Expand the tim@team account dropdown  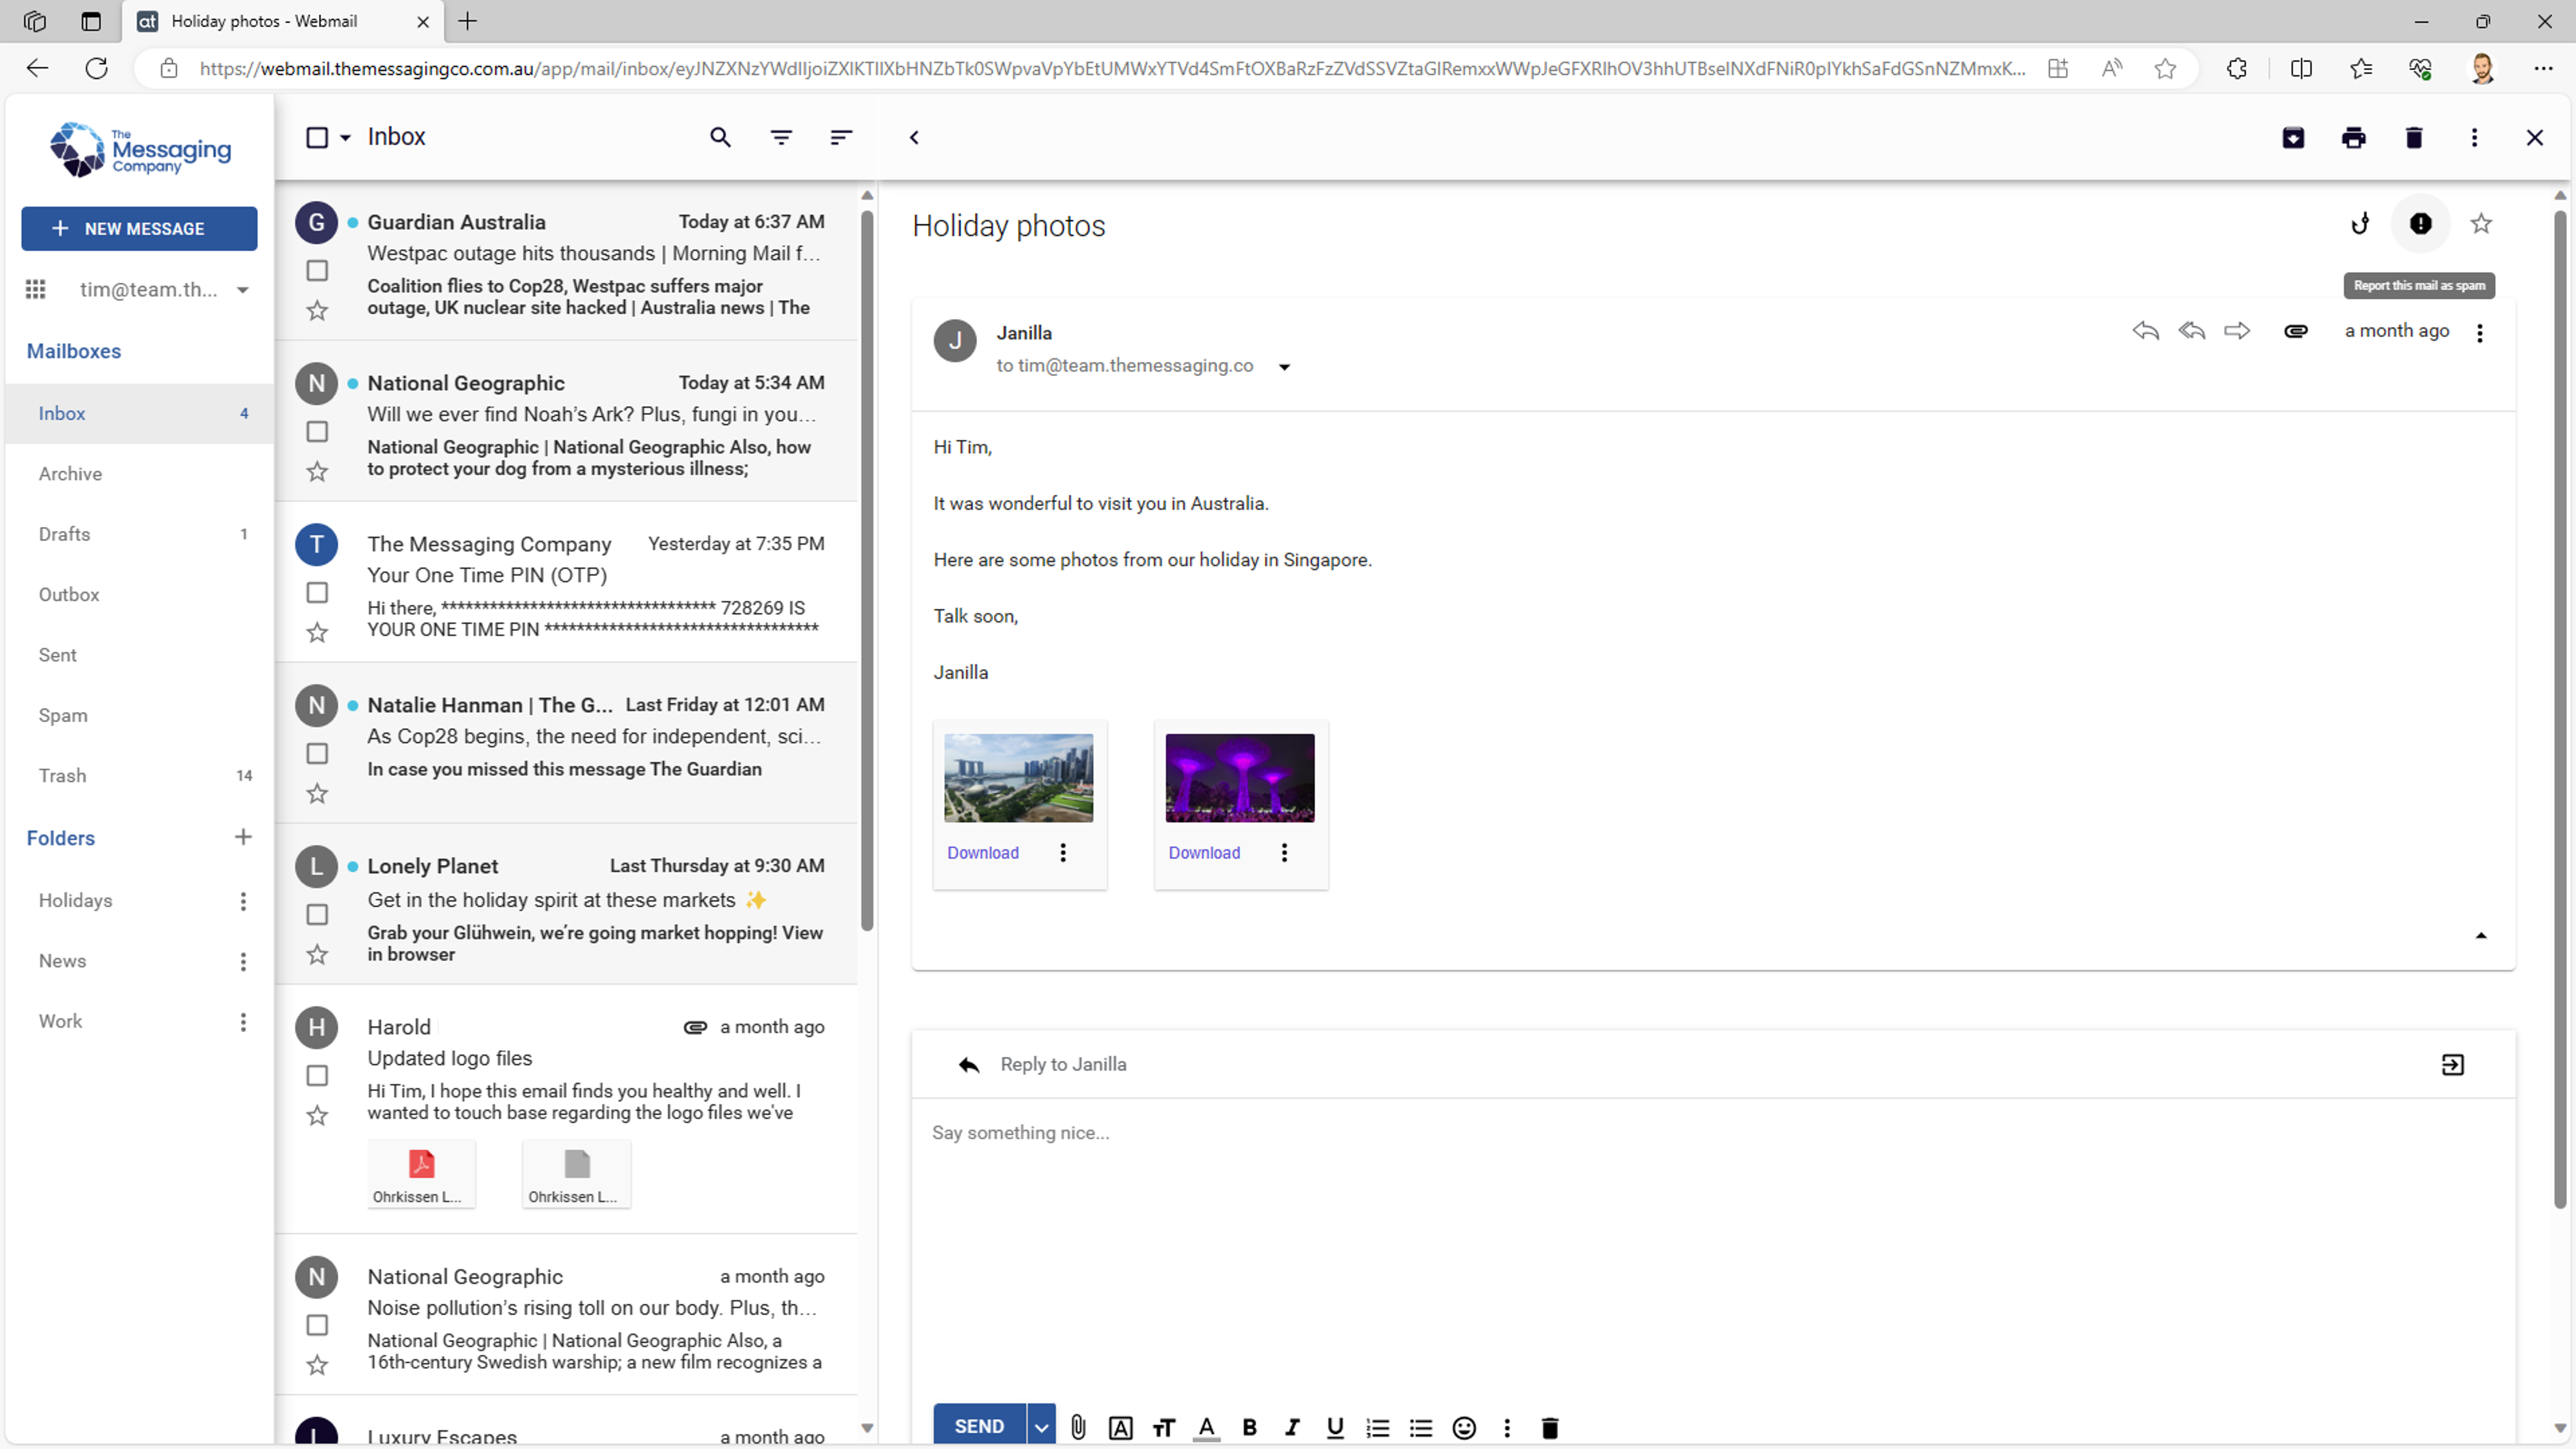tap(242, 290)
